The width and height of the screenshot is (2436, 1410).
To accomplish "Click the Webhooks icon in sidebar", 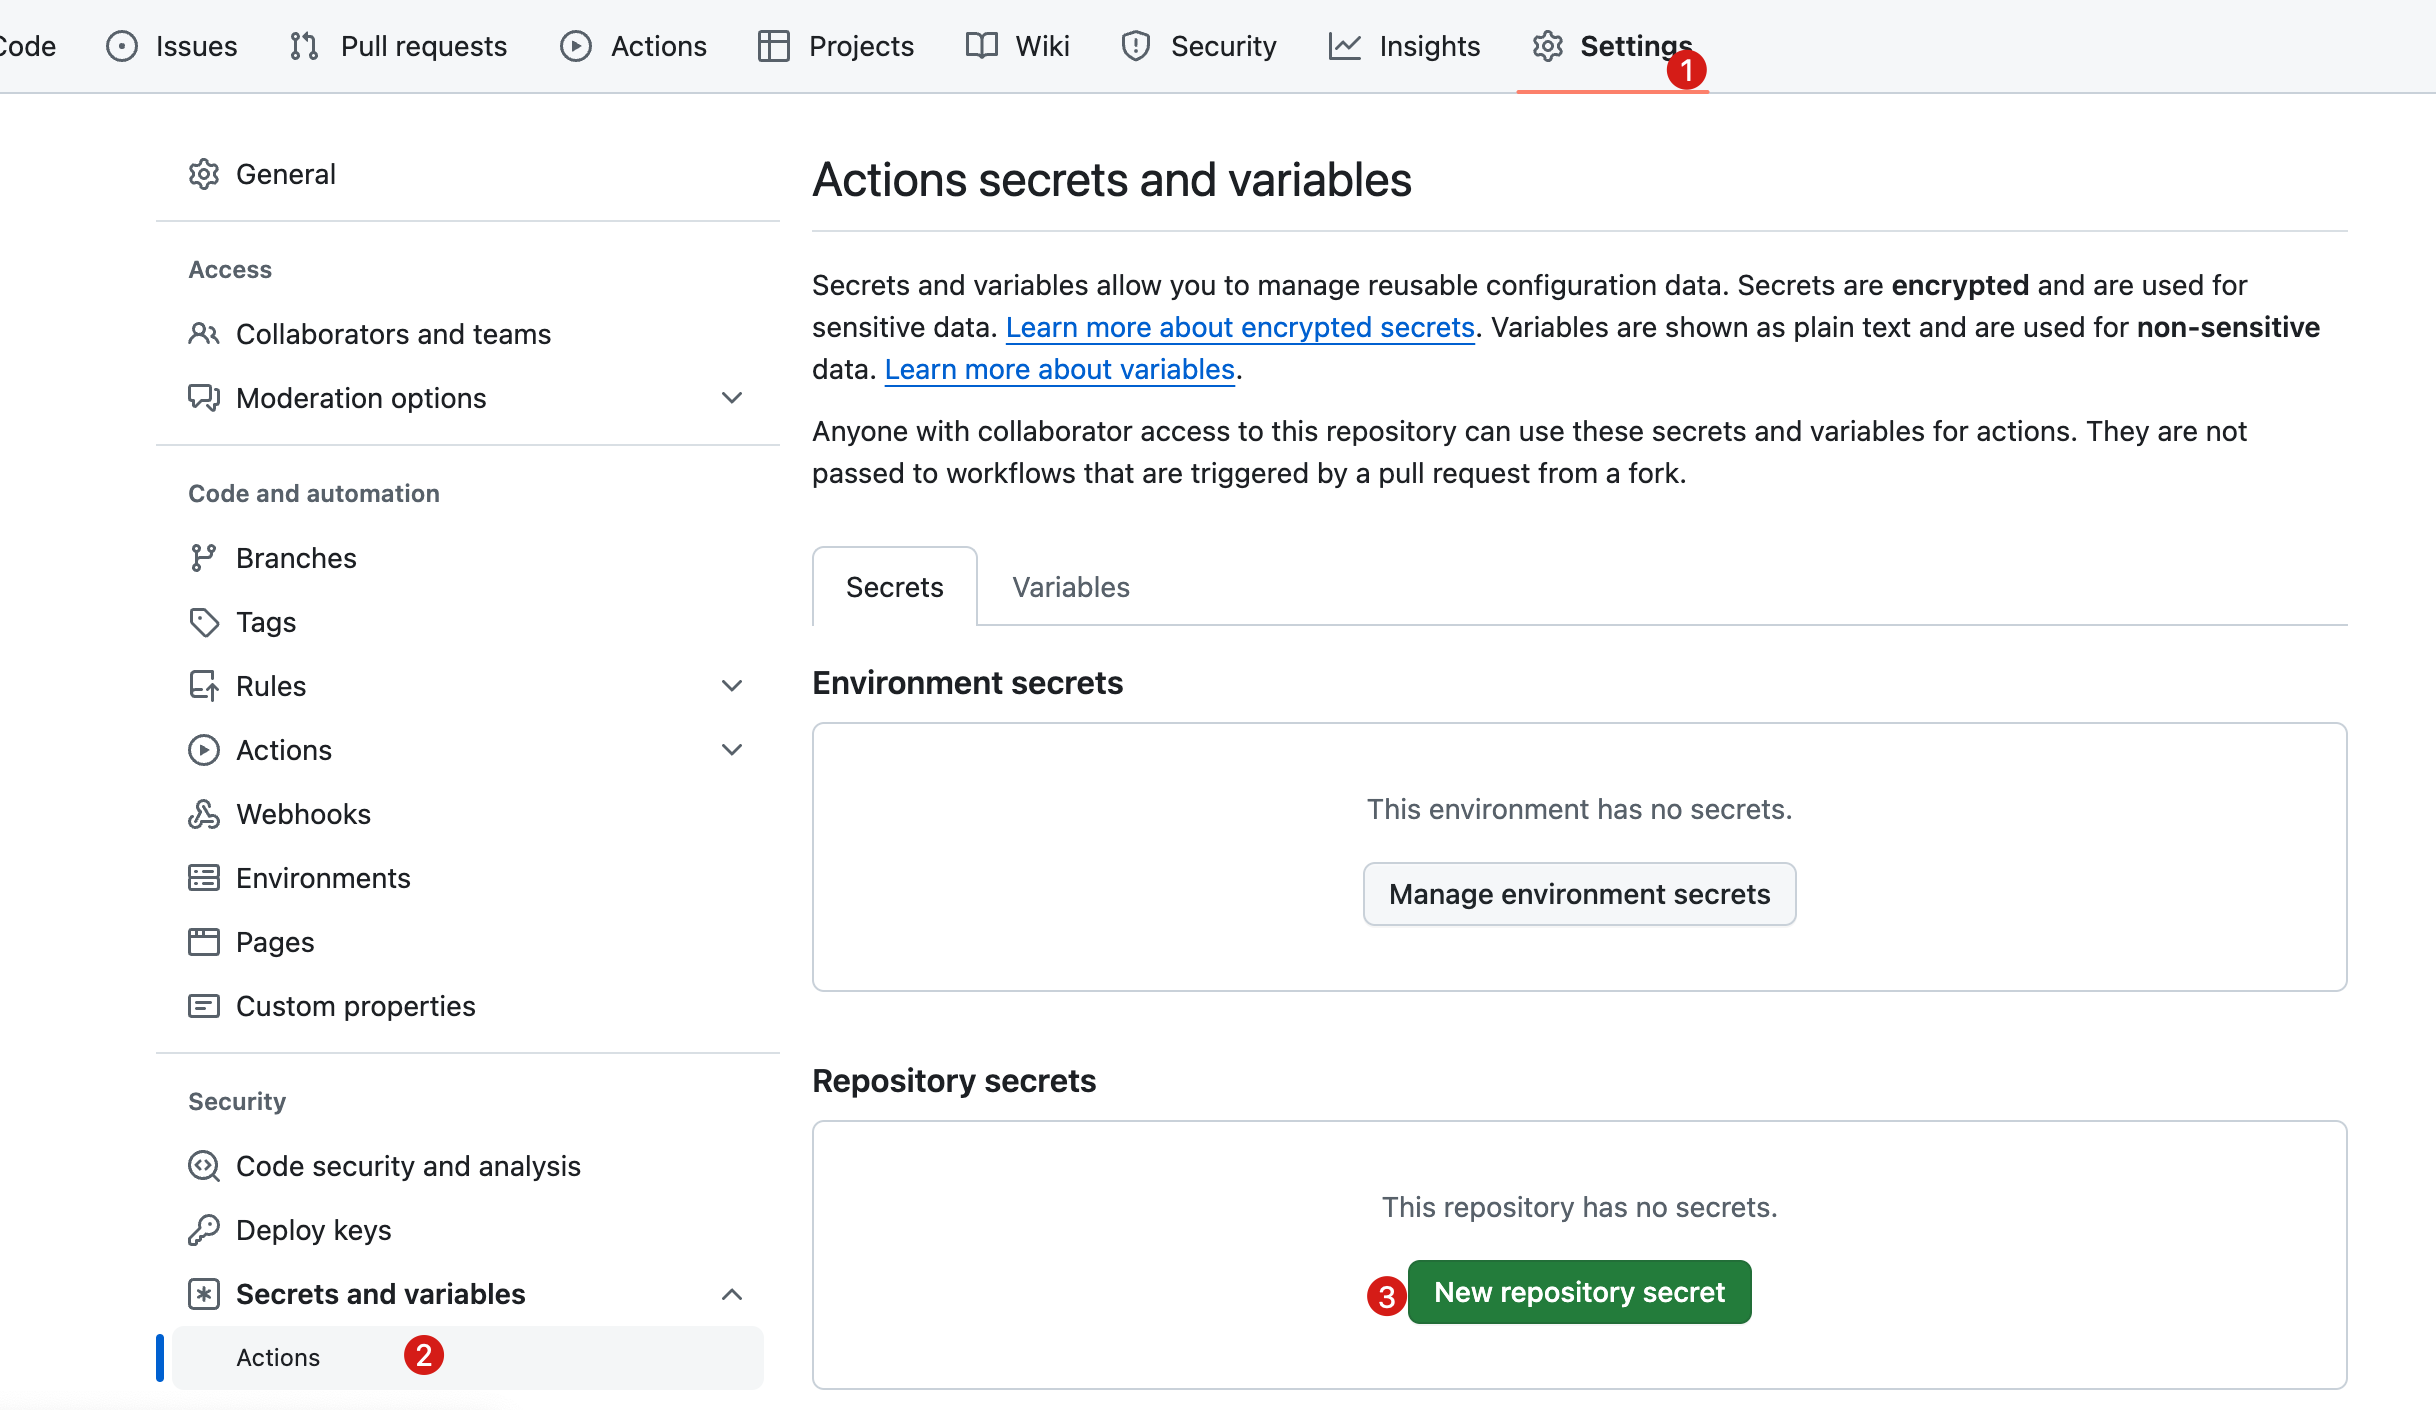I will click(x=204, y=814).
